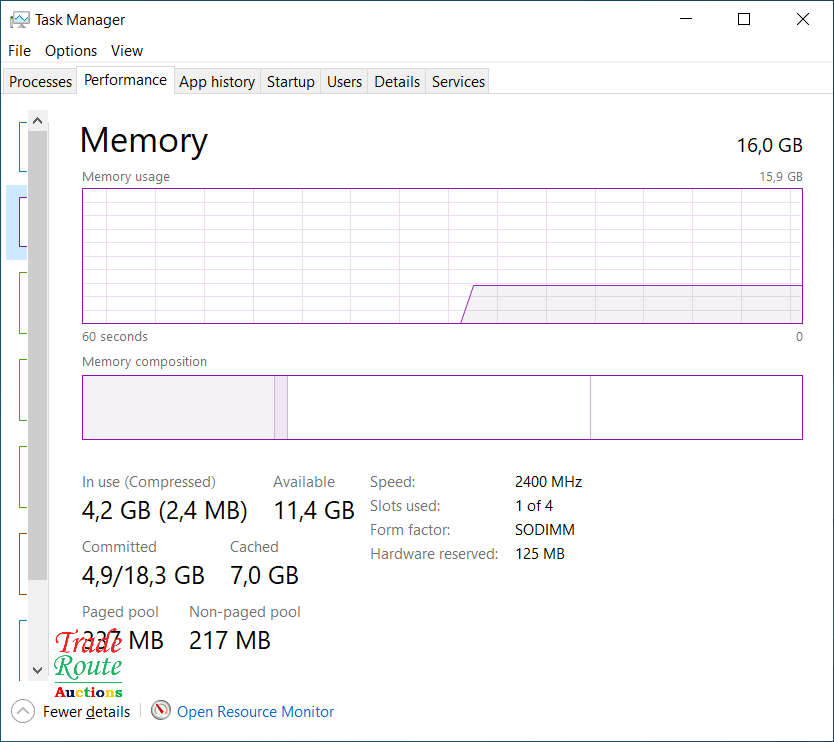This screenshot has height=742, width=834.
Task: Open the View menu
Action: (127, 50)
